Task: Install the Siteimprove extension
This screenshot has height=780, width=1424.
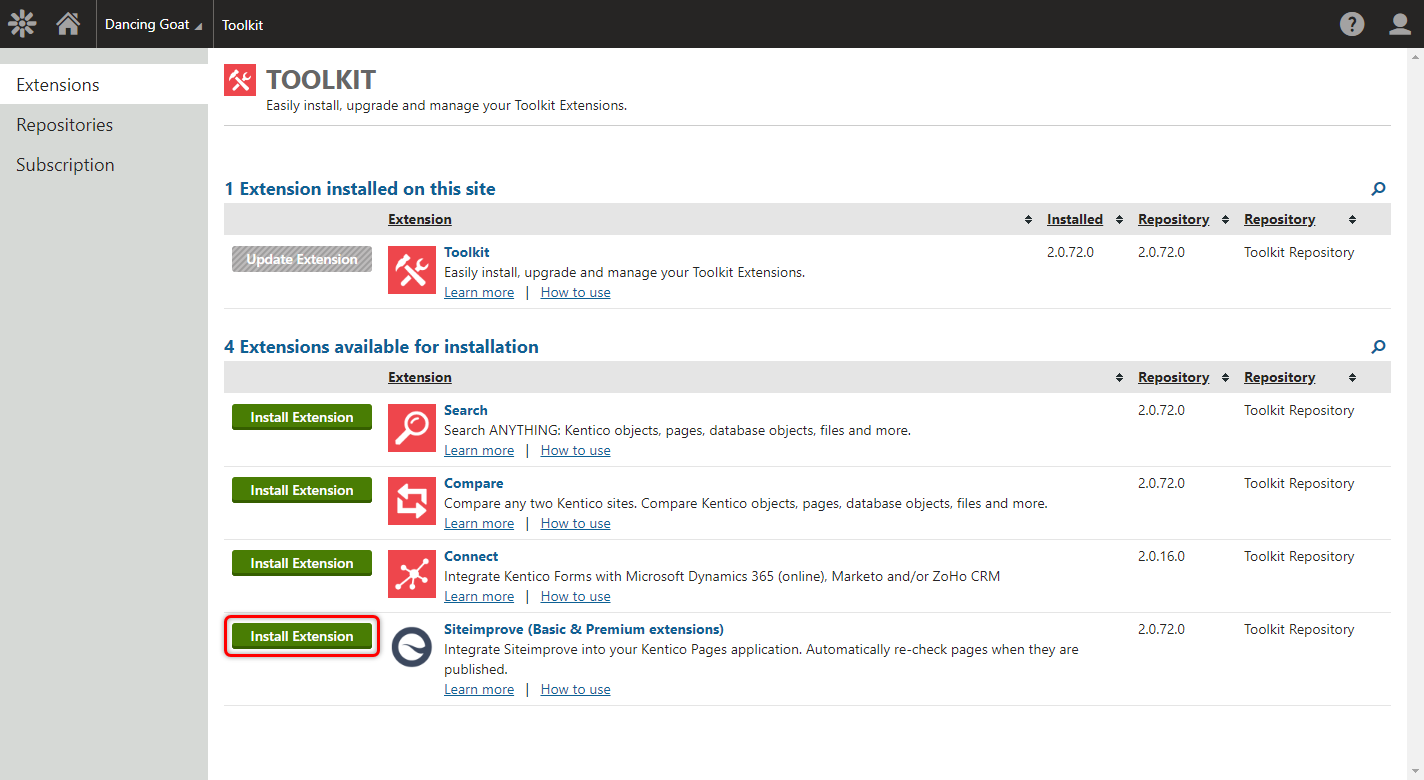Action: (302, 636)
